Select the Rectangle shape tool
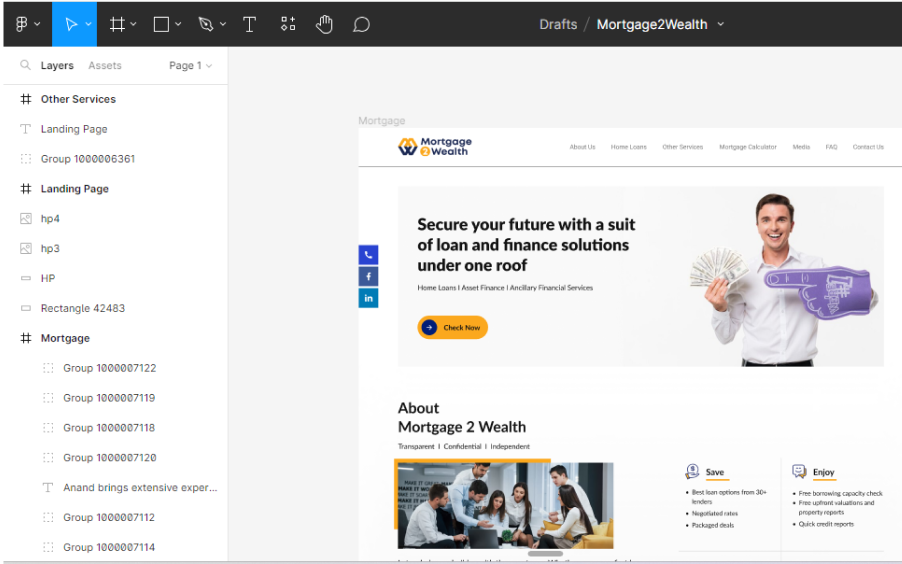Screen dimensions: 902x564 pyautogui.click(x=161, y=24)
